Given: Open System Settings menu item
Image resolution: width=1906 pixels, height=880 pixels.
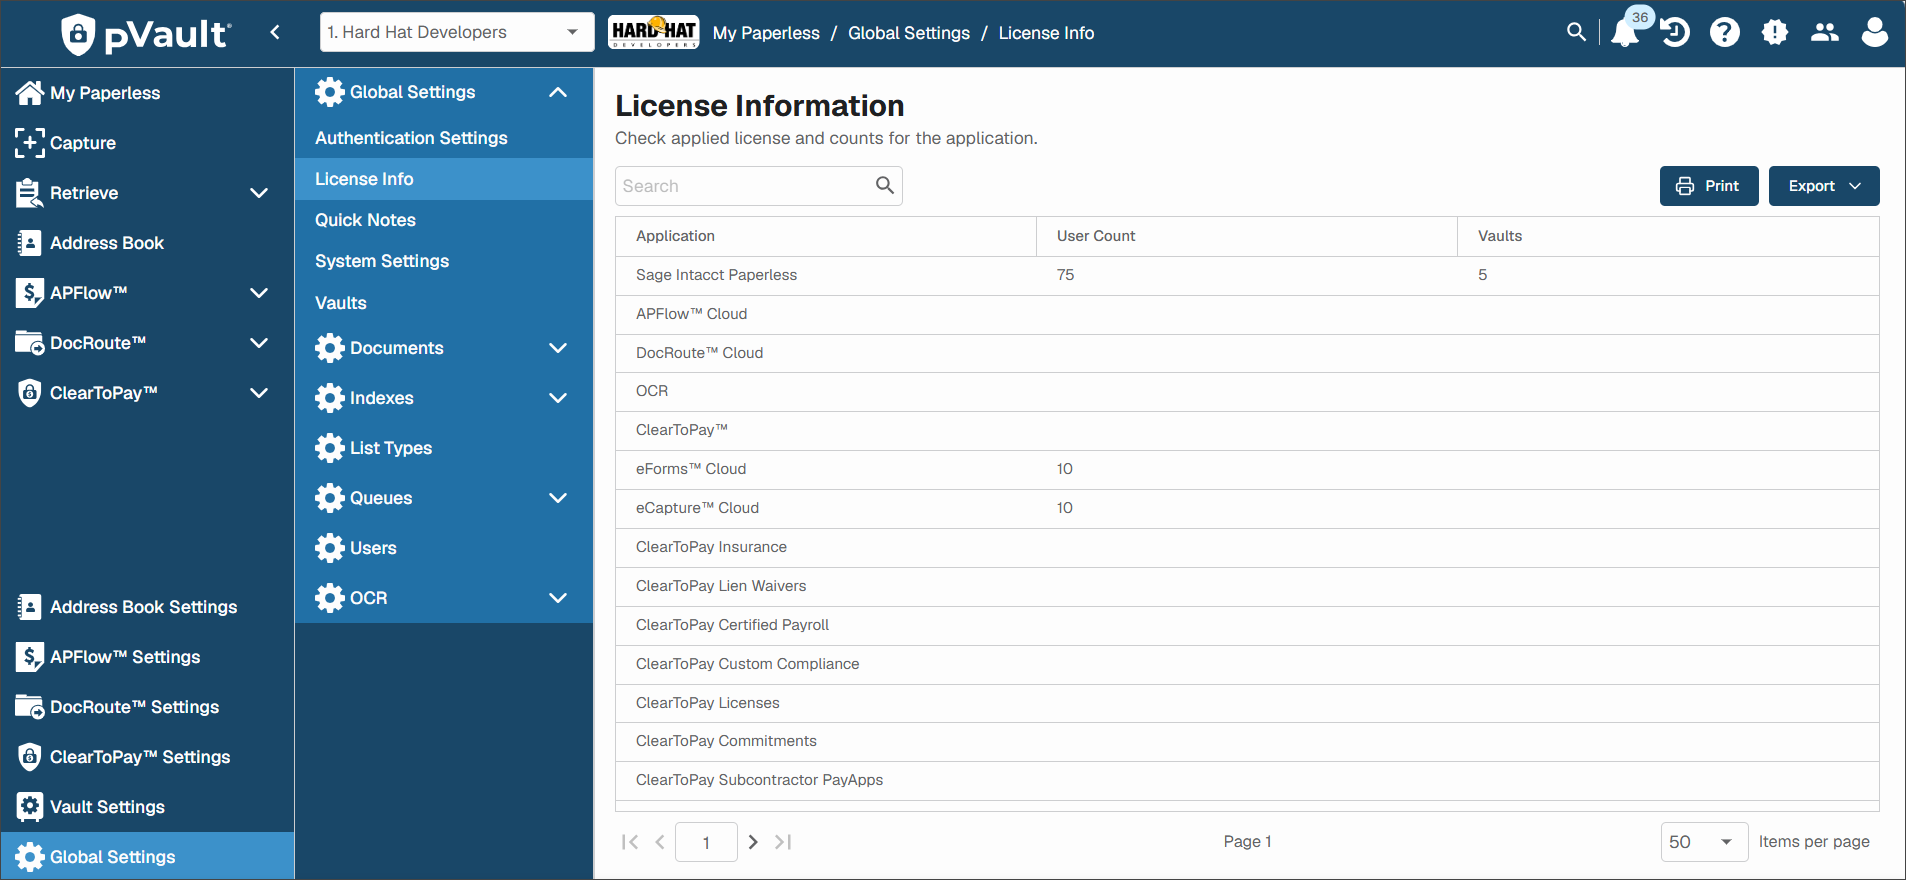Looking at the screenshot, I should [x=444, y=261].
